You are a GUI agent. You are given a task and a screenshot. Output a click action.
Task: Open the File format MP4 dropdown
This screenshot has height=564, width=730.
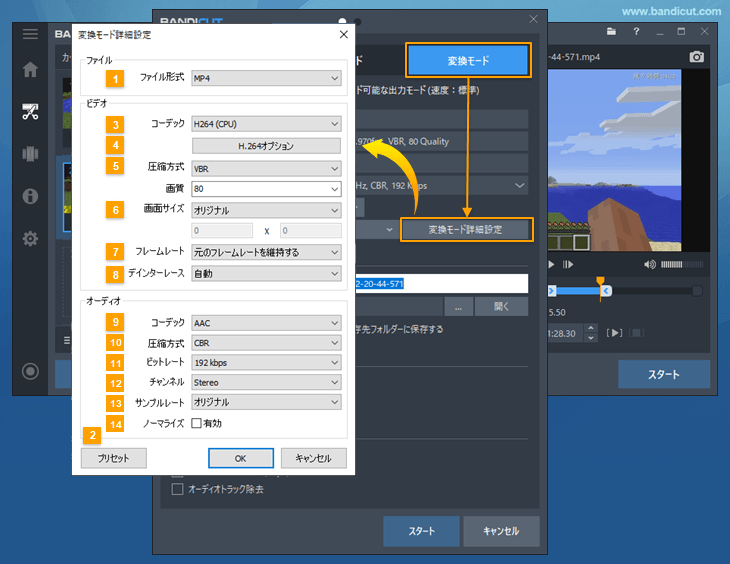266,78
